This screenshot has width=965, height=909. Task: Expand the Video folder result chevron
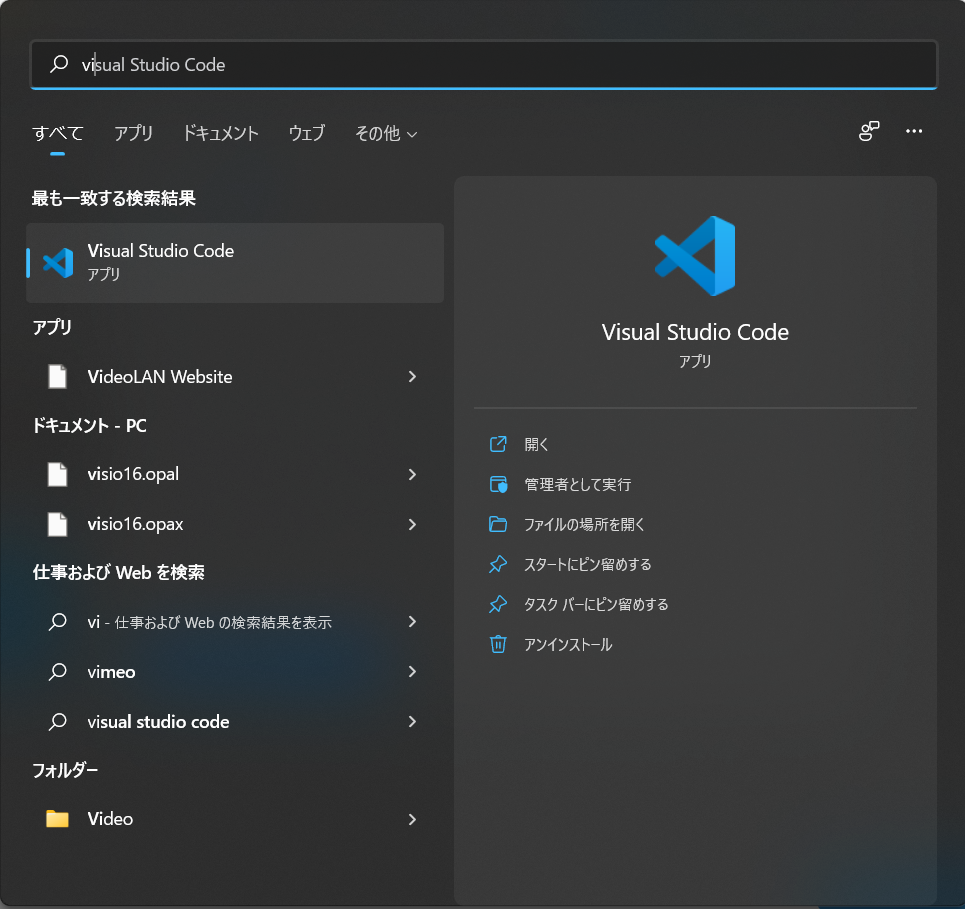(412, 819)
